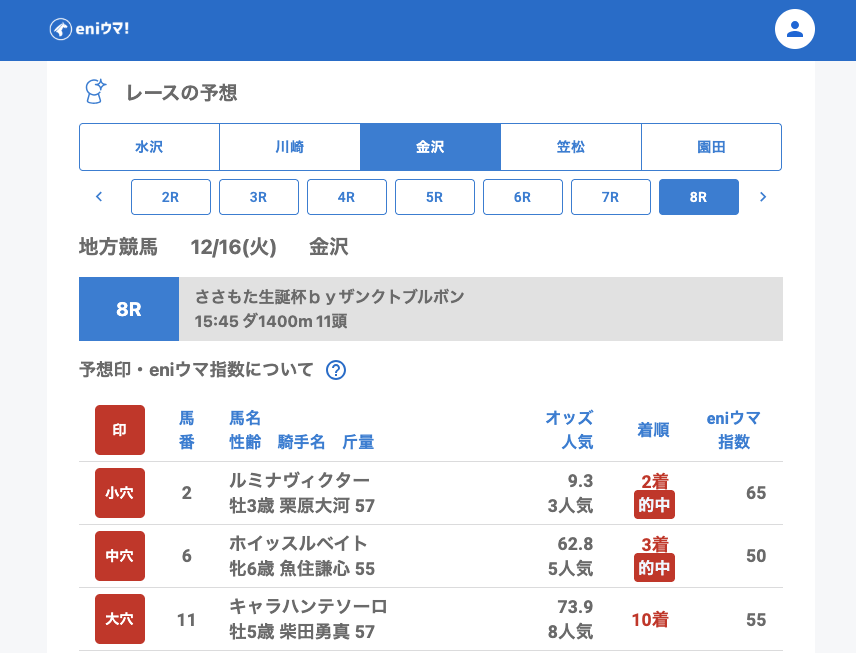The width and height of the screenshot is (856, 653).
Task: Open horse ルミナヴィクター details
Action: click(x=299, y=481)
